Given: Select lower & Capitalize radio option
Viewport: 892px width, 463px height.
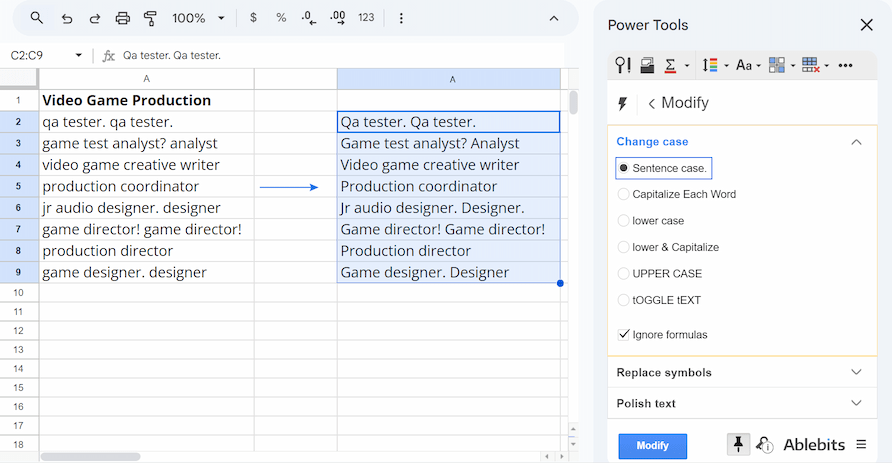Looking at the screenshot, I should (623, 247).
